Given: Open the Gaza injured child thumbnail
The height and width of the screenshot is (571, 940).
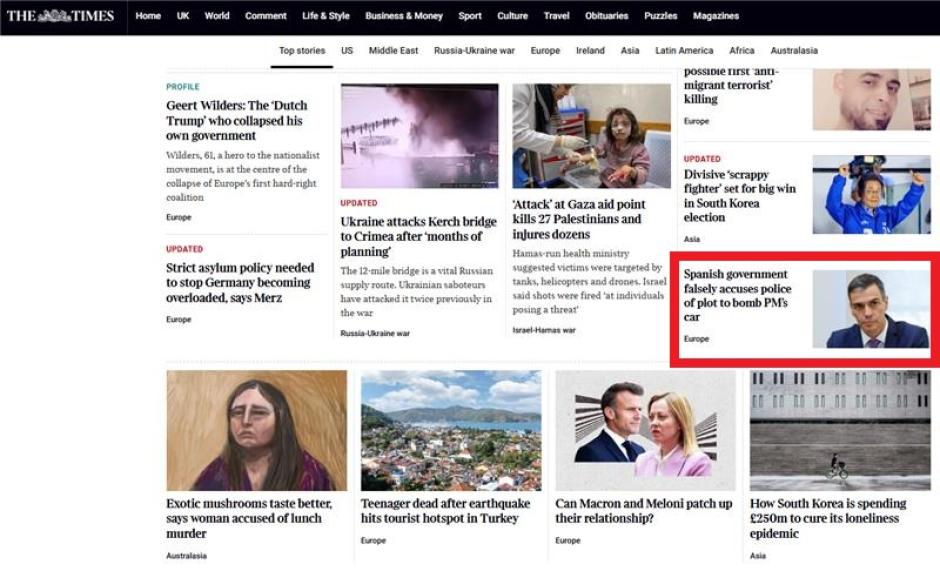Looking at the screenshot, I should pos(591,136).
